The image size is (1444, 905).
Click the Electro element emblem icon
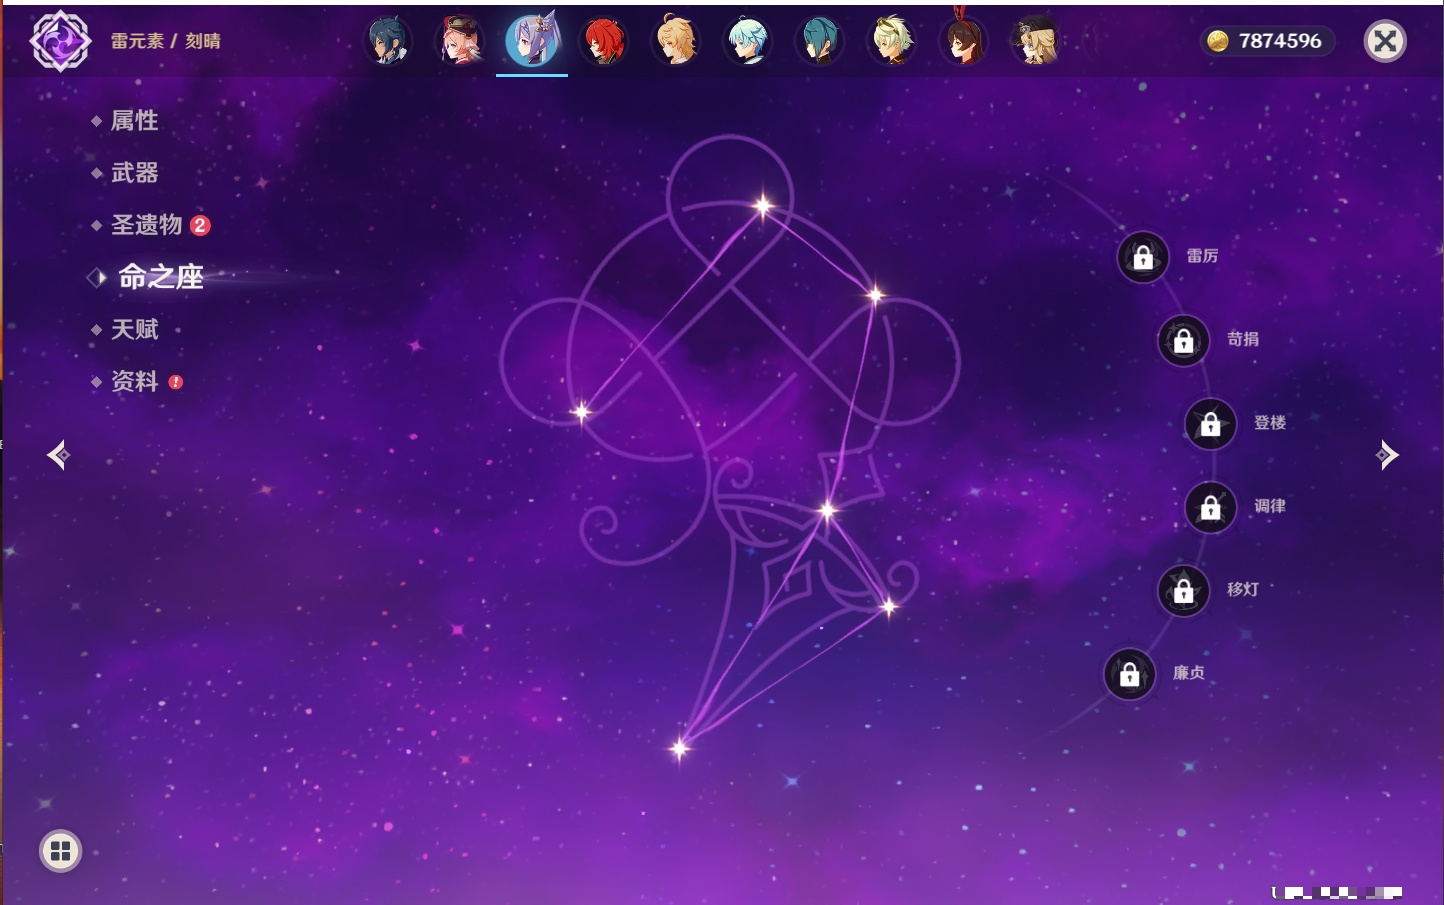click(x=60, y=41)
